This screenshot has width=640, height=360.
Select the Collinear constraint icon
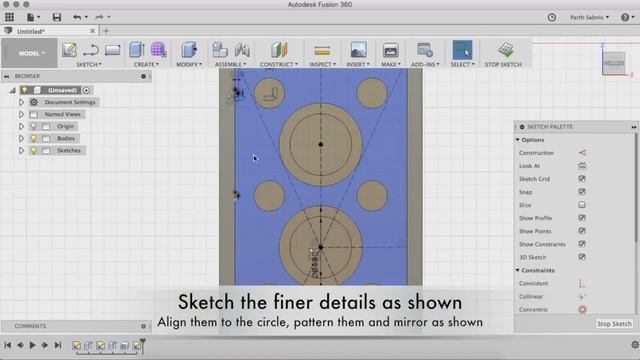coord(582,296)
